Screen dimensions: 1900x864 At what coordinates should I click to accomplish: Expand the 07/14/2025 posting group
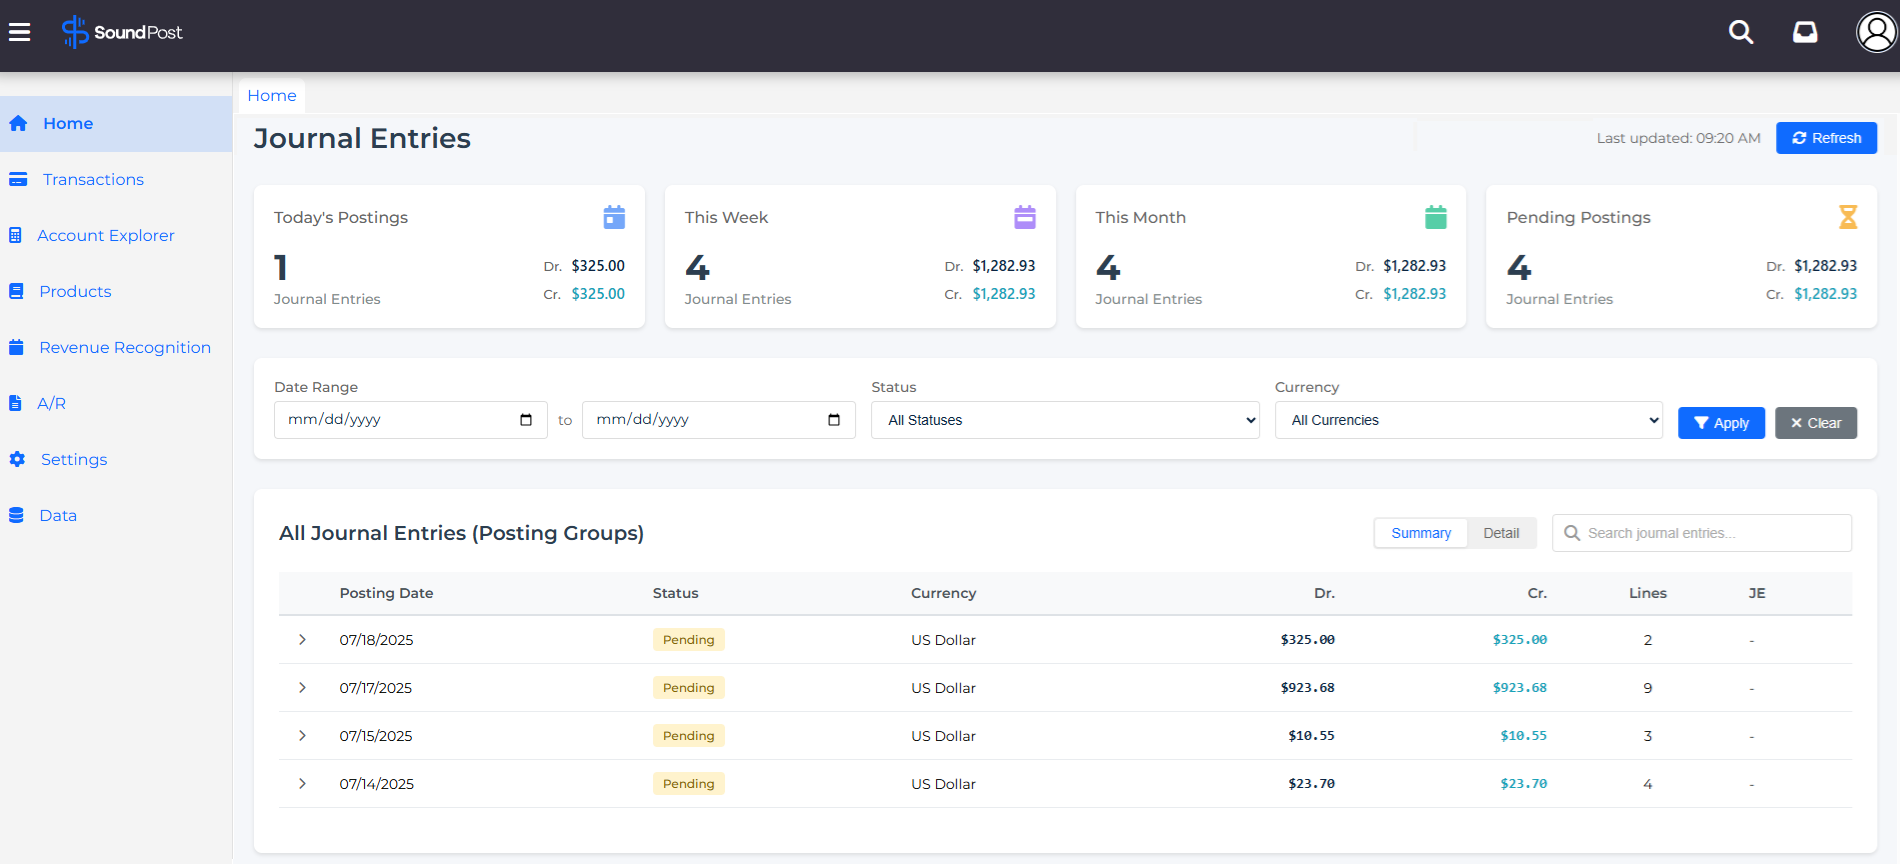point(302,784)
